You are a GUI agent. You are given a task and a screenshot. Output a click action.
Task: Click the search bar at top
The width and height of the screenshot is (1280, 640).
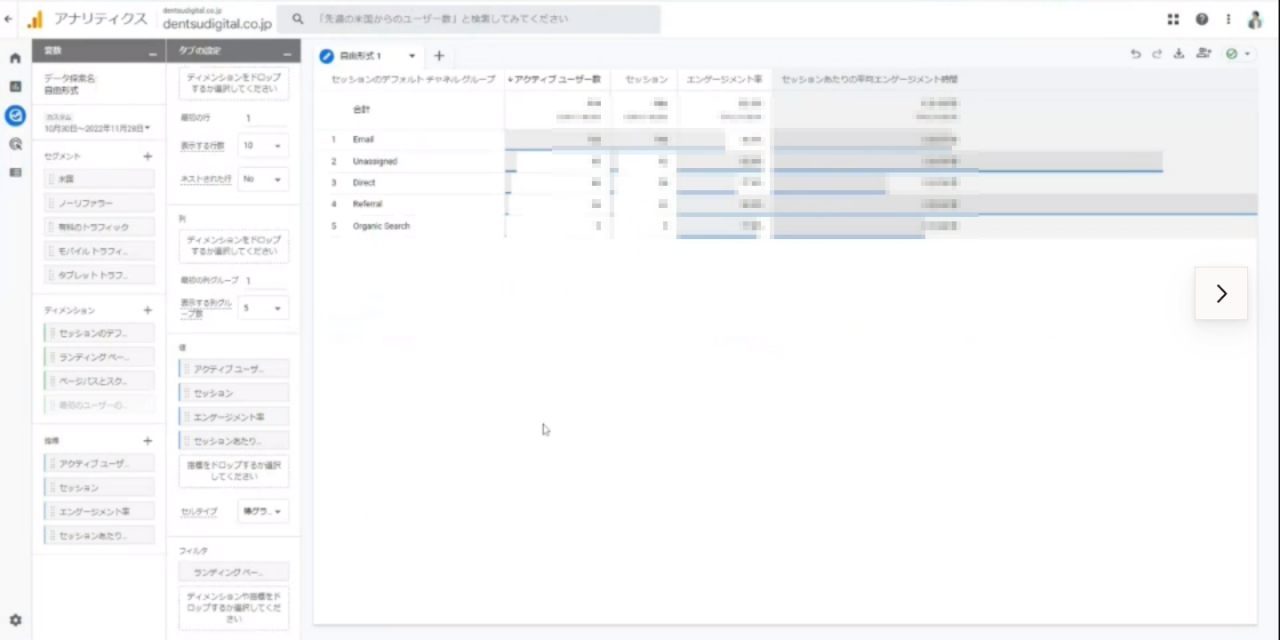[x=470, y=19]
